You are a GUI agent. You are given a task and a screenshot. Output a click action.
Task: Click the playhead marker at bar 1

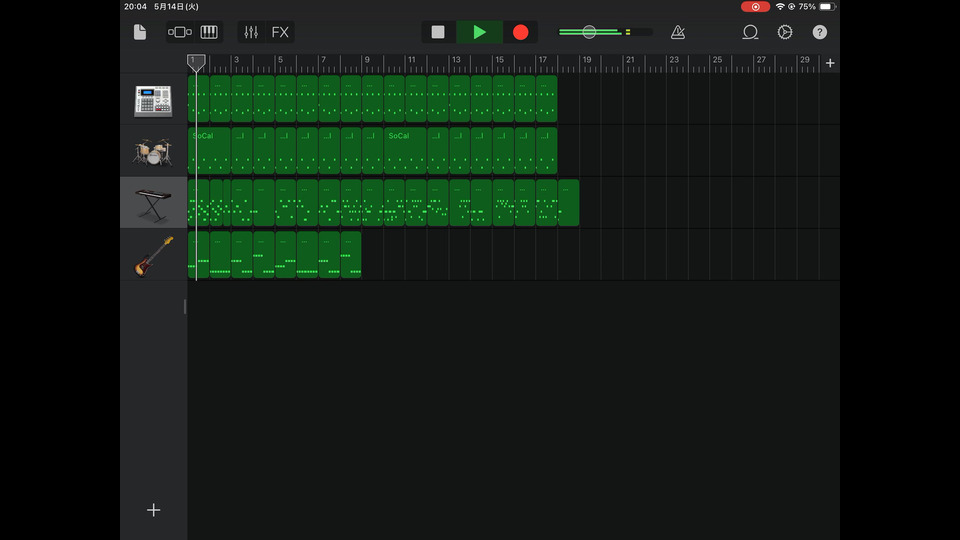(196, 63)
